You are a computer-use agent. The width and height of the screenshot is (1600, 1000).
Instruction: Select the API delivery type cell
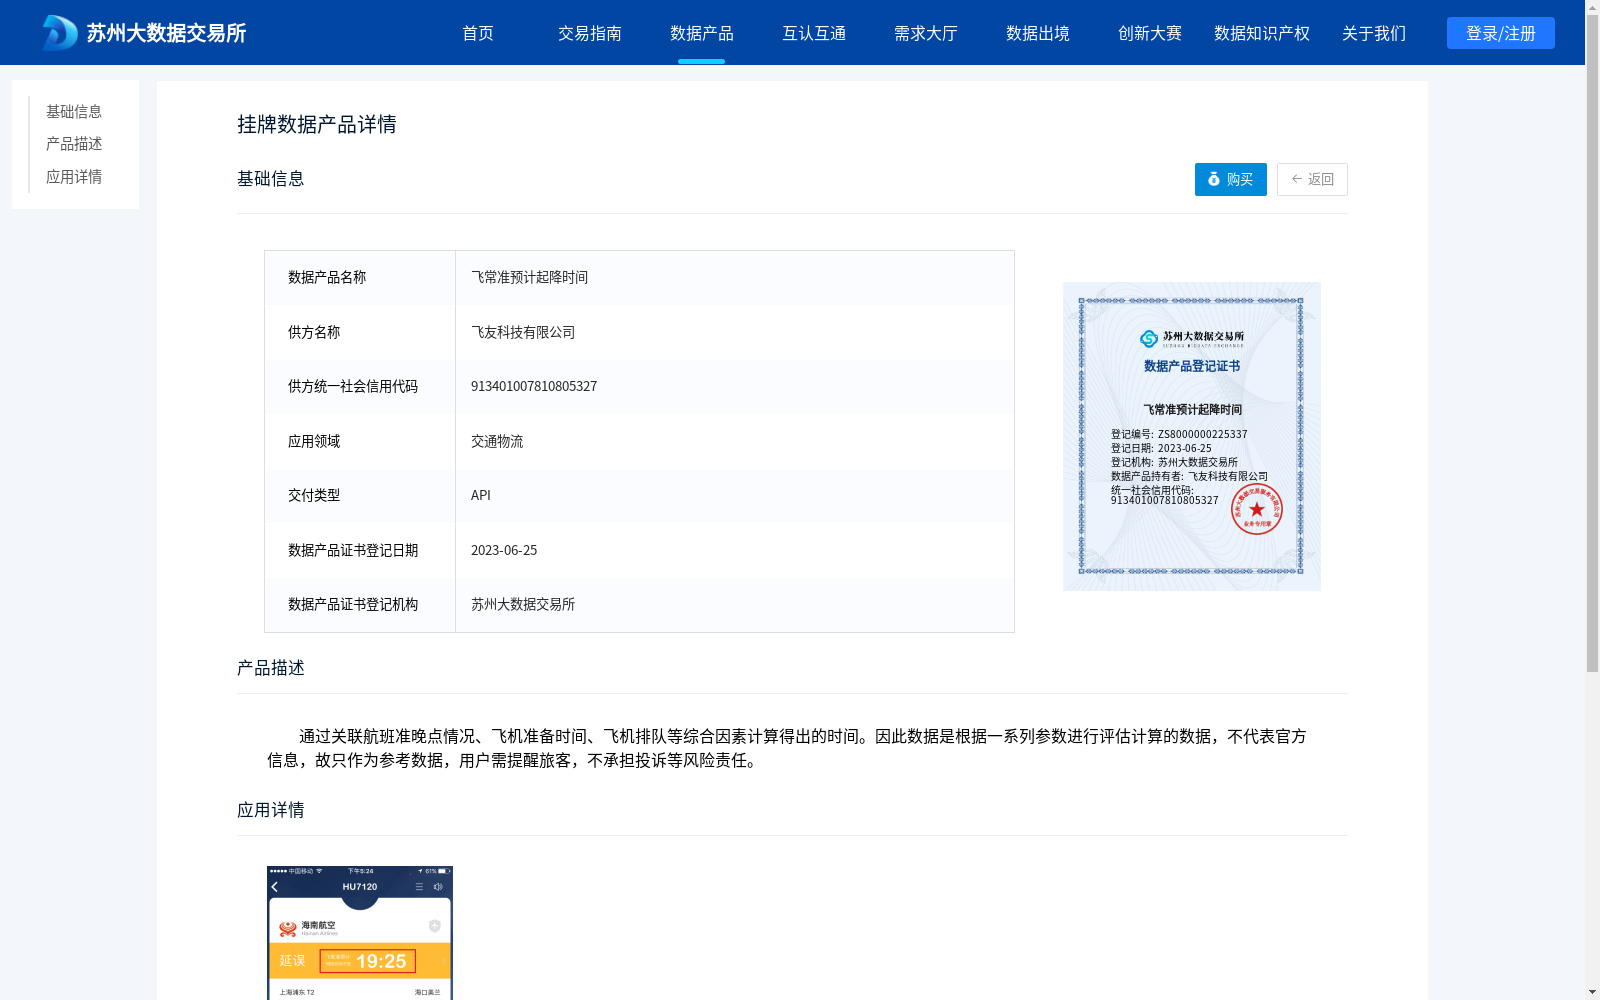(735, 495)
